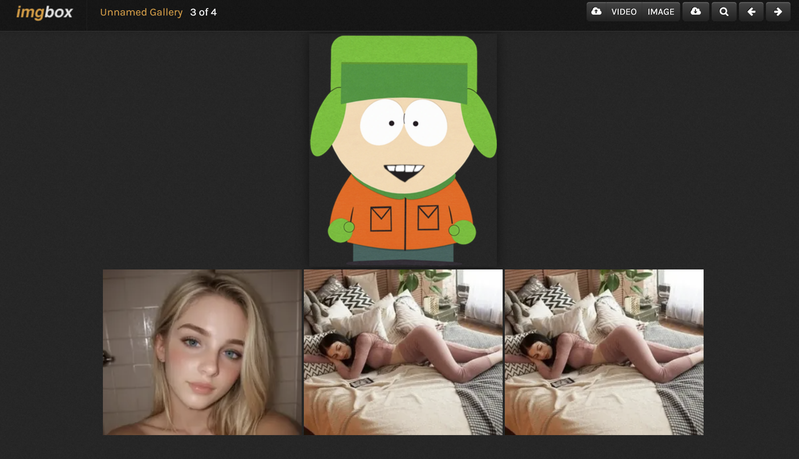Click the imgbox logo
799x459 pixels.
pos(44,12)
